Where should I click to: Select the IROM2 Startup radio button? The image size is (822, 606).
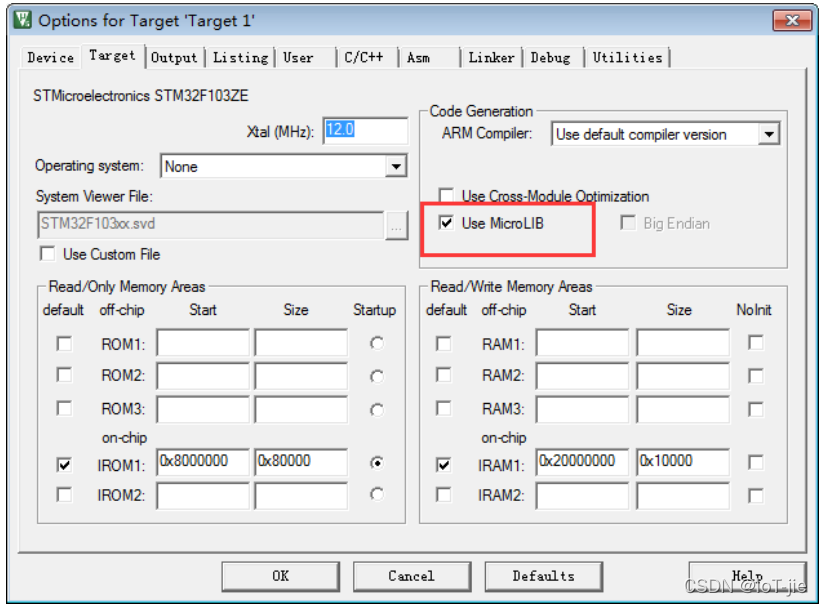tap(376, 494)
